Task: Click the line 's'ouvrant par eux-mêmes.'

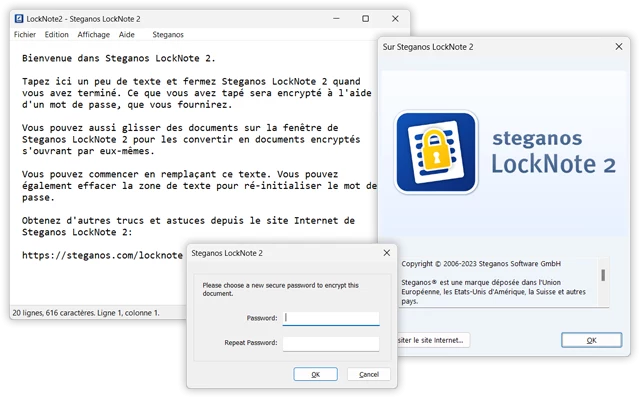Action: pyautogui.click(x=88, y=151)
